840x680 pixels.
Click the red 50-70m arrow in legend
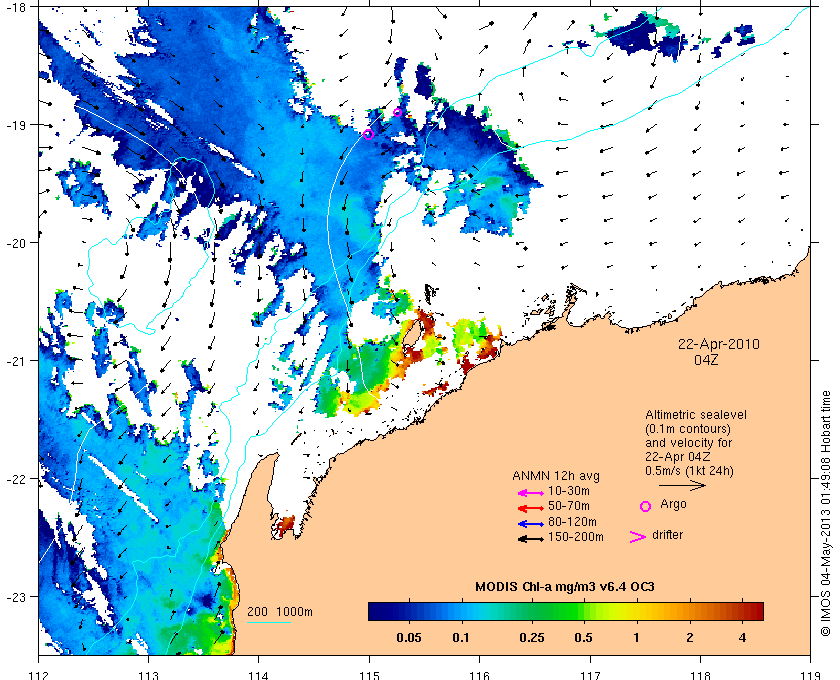pos(531,508)
